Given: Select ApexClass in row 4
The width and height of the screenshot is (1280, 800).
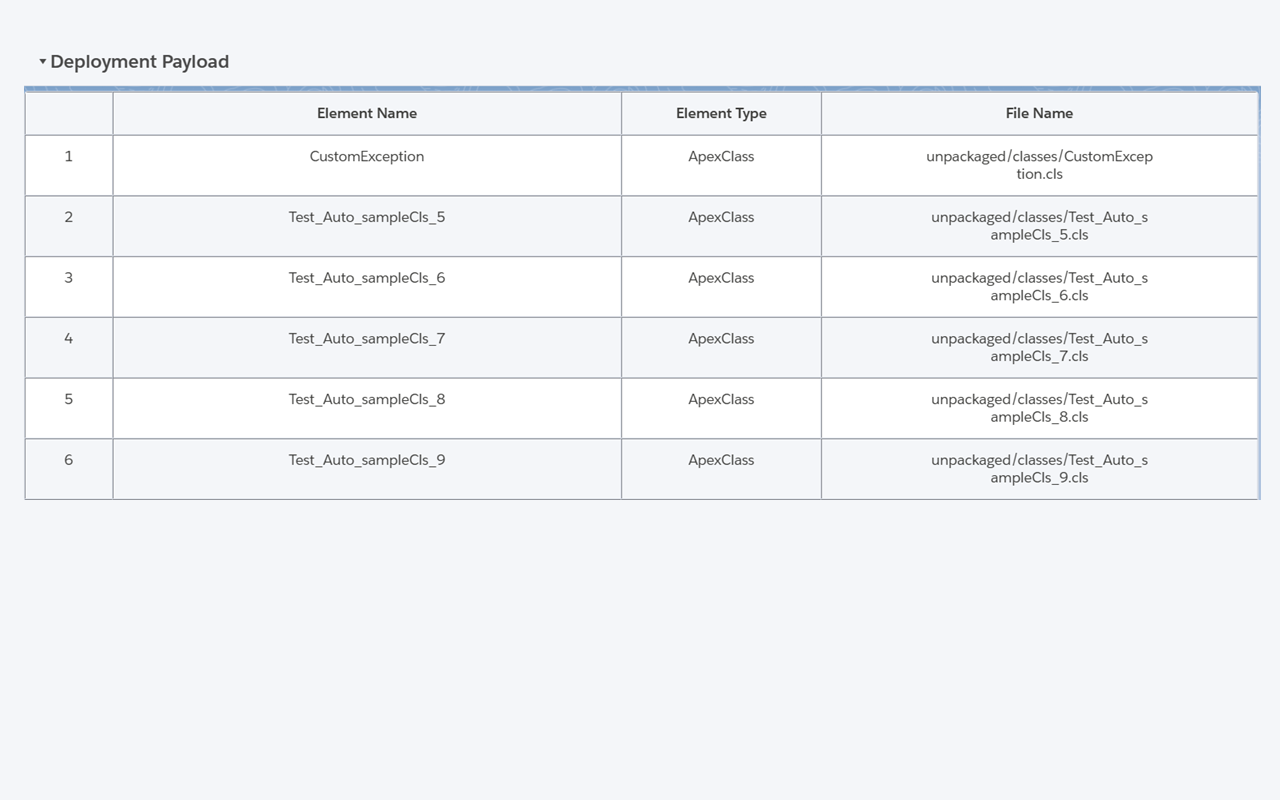Looking at the screenshot, I should pos(721,338).
